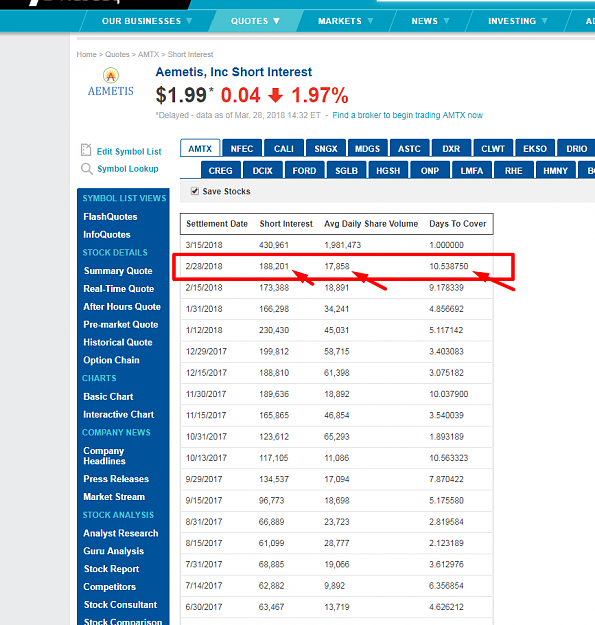Screen dimensions: 595x625
Task: Open Press Releases in the sidebar
Action: click(116, 479)
